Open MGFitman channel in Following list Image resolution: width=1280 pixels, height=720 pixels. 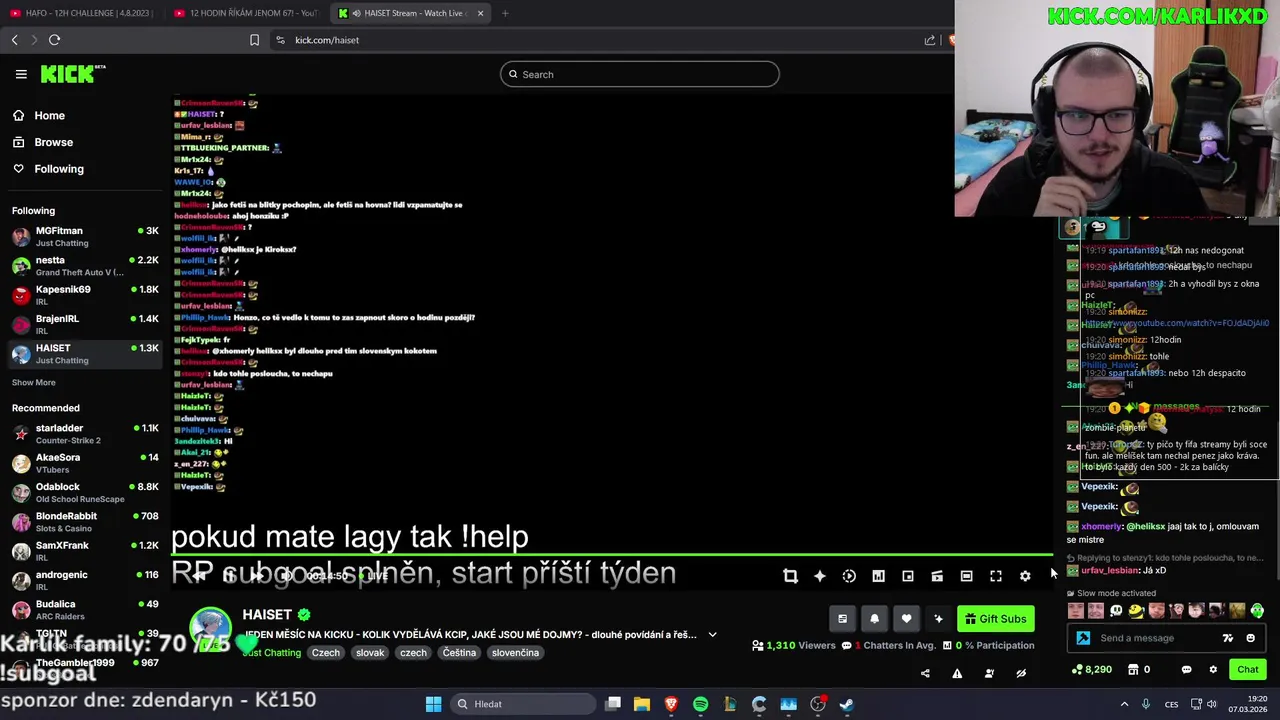coord(85,237)
